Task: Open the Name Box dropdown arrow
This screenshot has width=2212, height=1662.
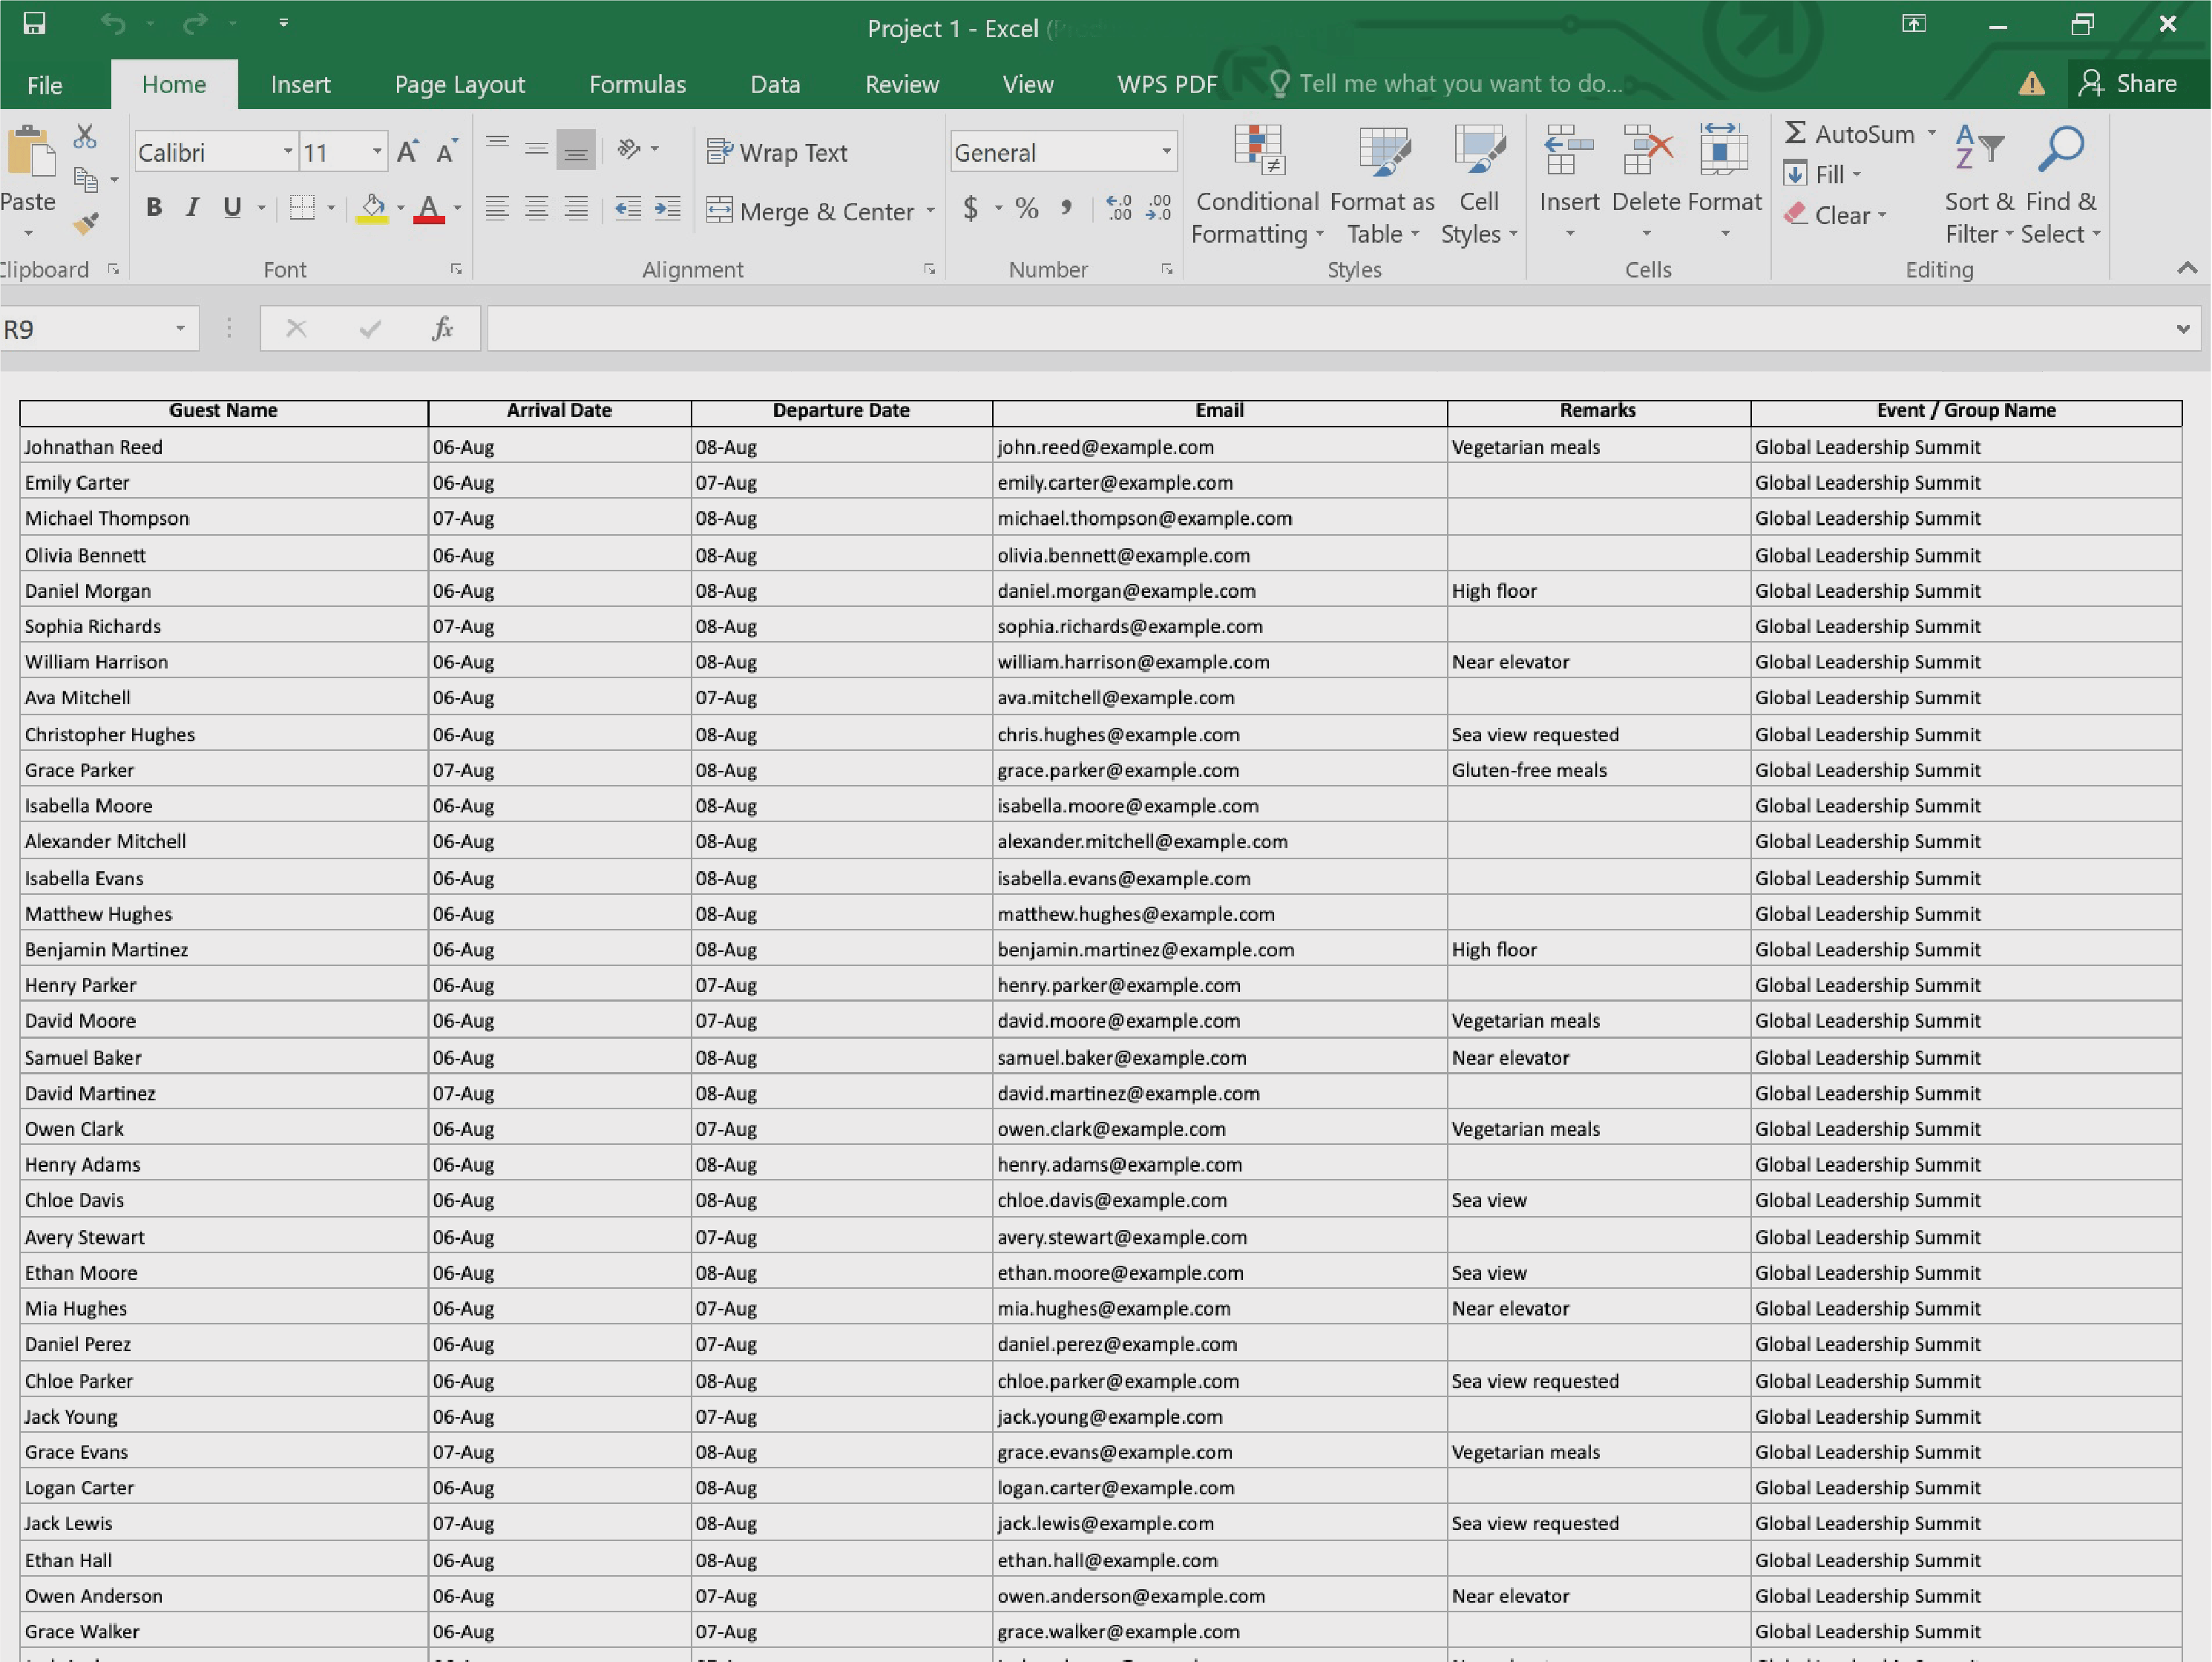Action: 180,328
